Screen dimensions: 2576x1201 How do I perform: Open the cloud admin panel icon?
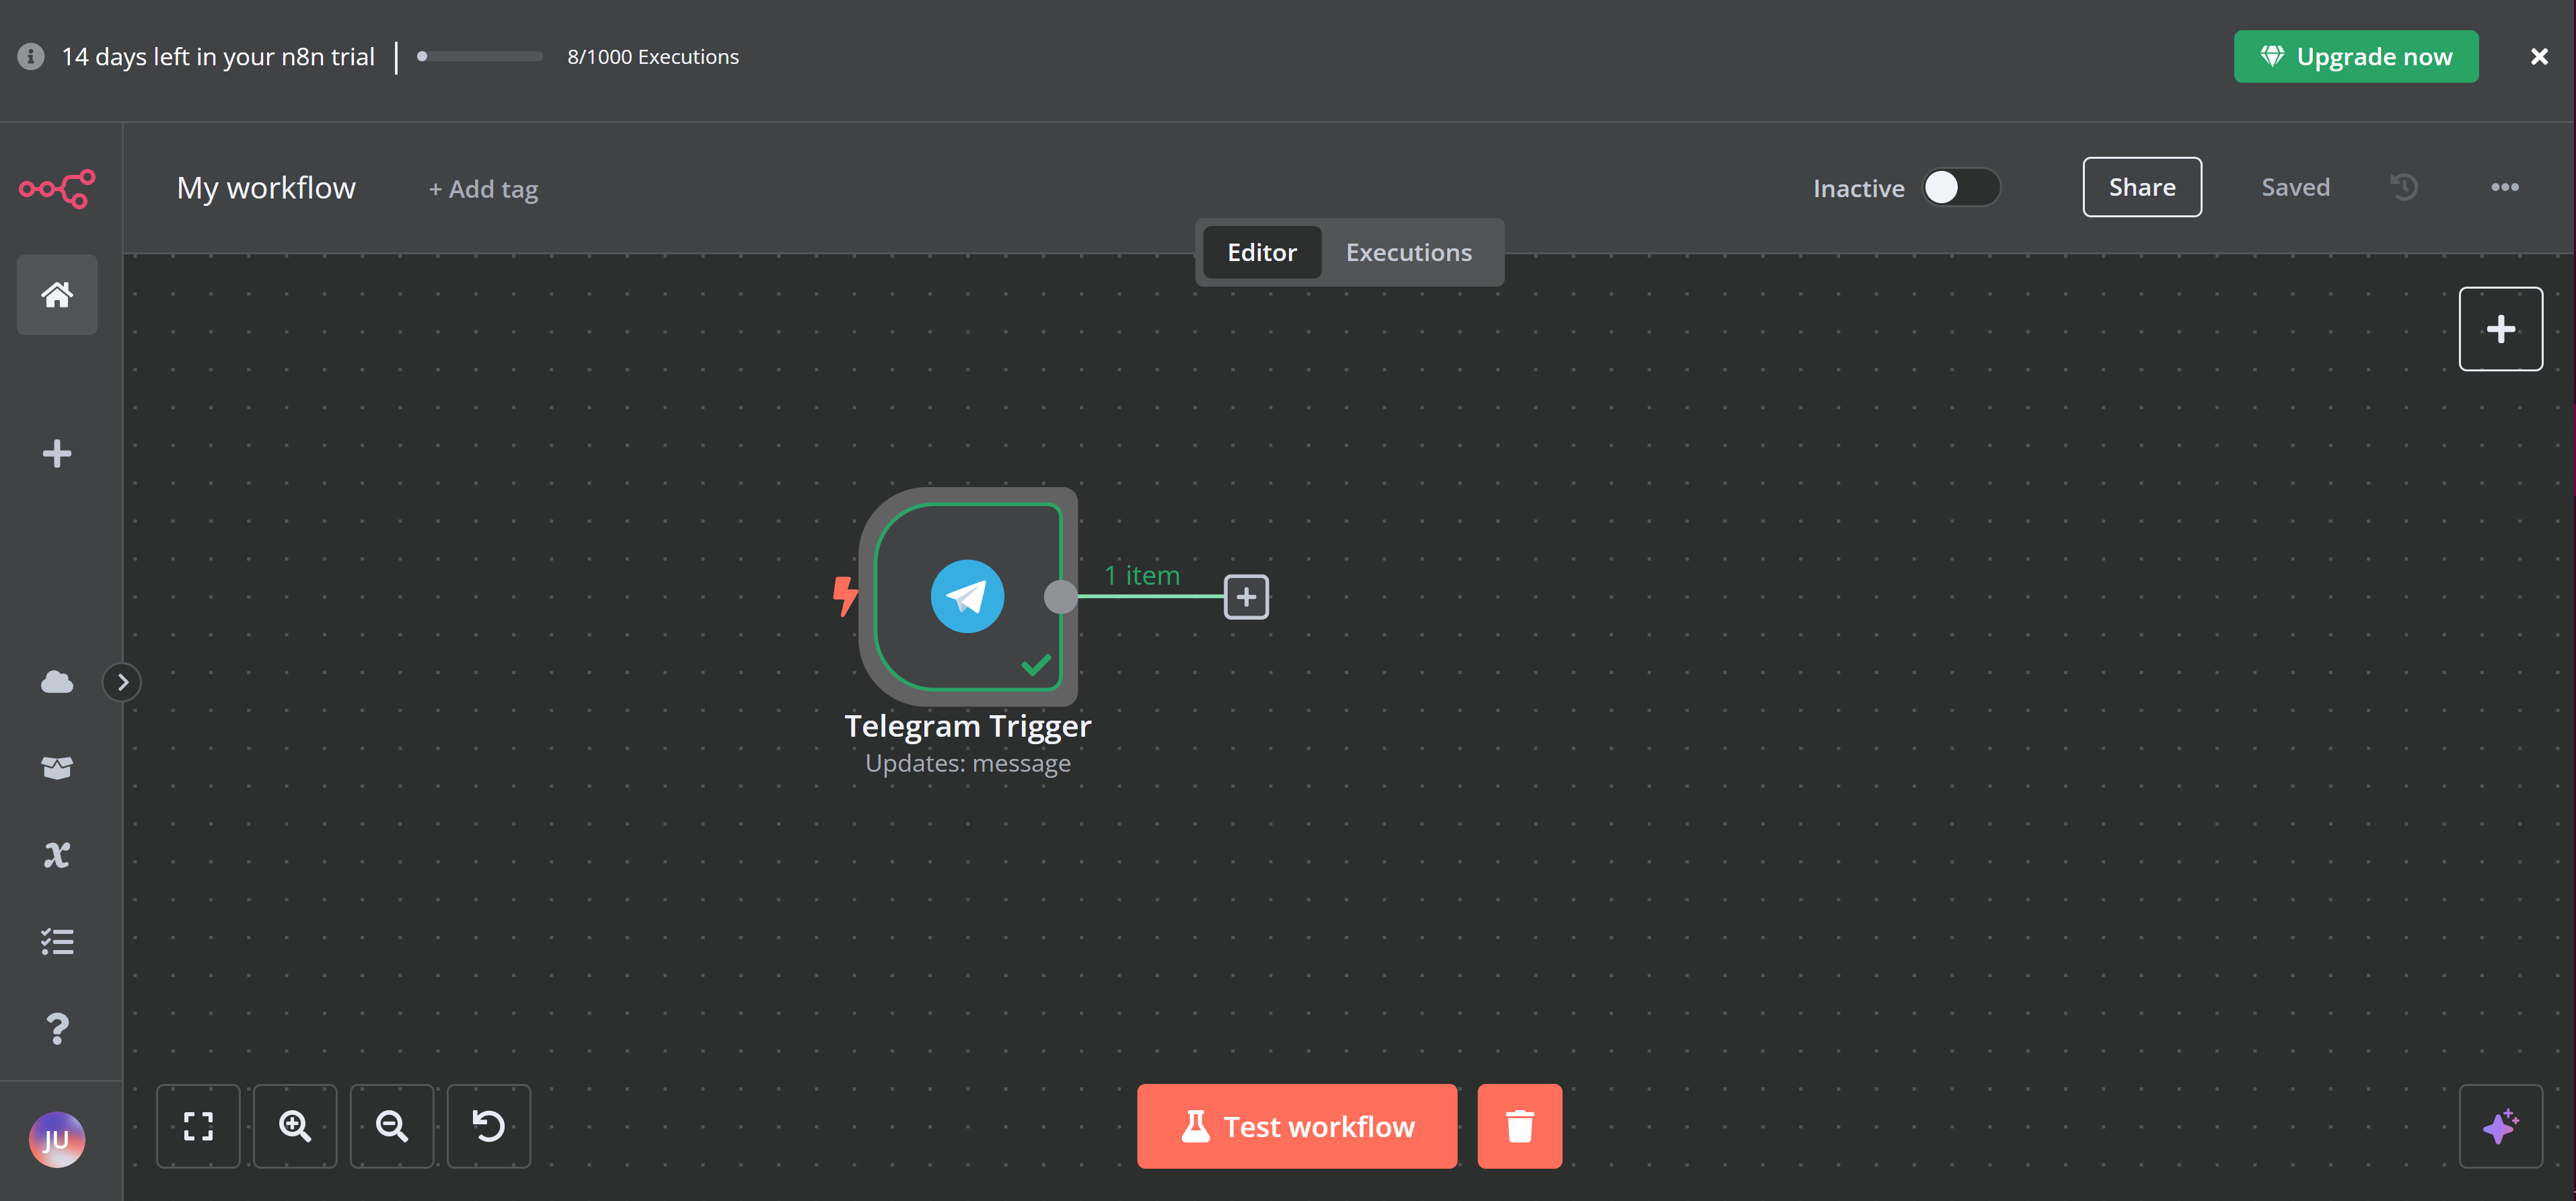[x=57, y=681]
